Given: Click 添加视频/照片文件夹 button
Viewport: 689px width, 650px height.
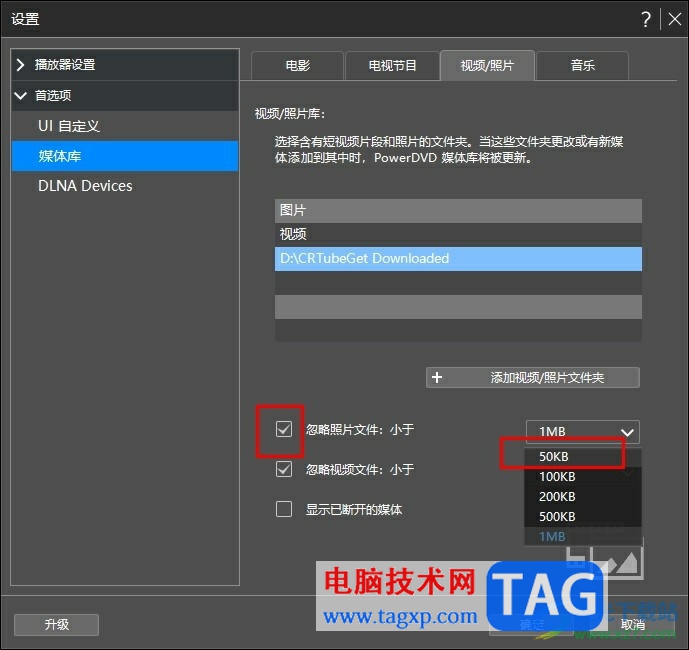Looking at the screenshot, I should tap(533, 378).
